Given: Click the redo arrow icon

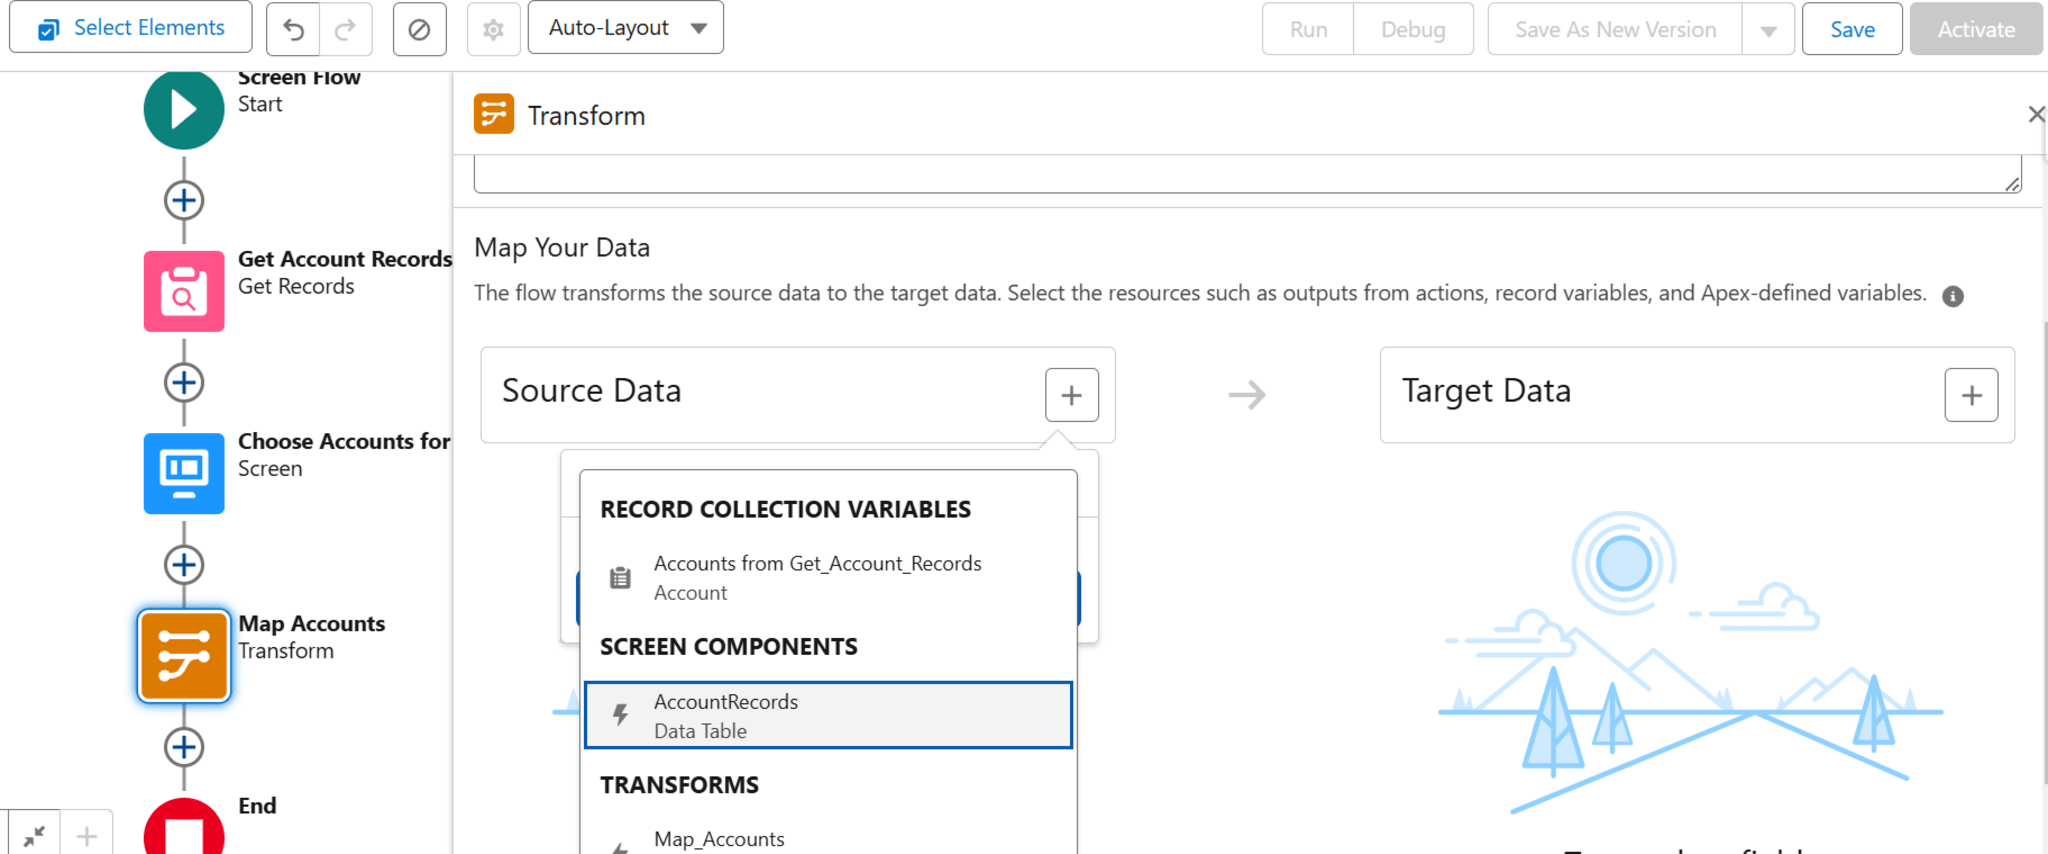Looking at the screenshot, I should (346, 29).
